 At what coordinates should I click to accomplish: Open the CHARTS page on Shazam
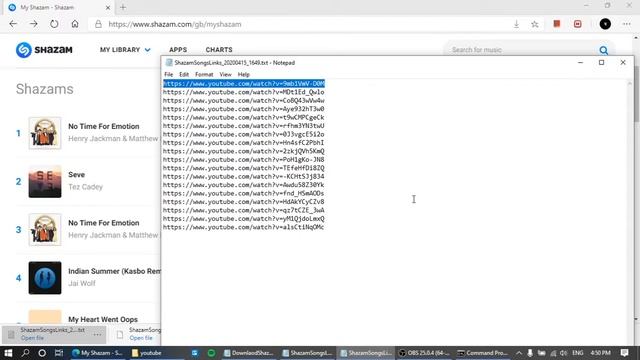tap(219, 50)
